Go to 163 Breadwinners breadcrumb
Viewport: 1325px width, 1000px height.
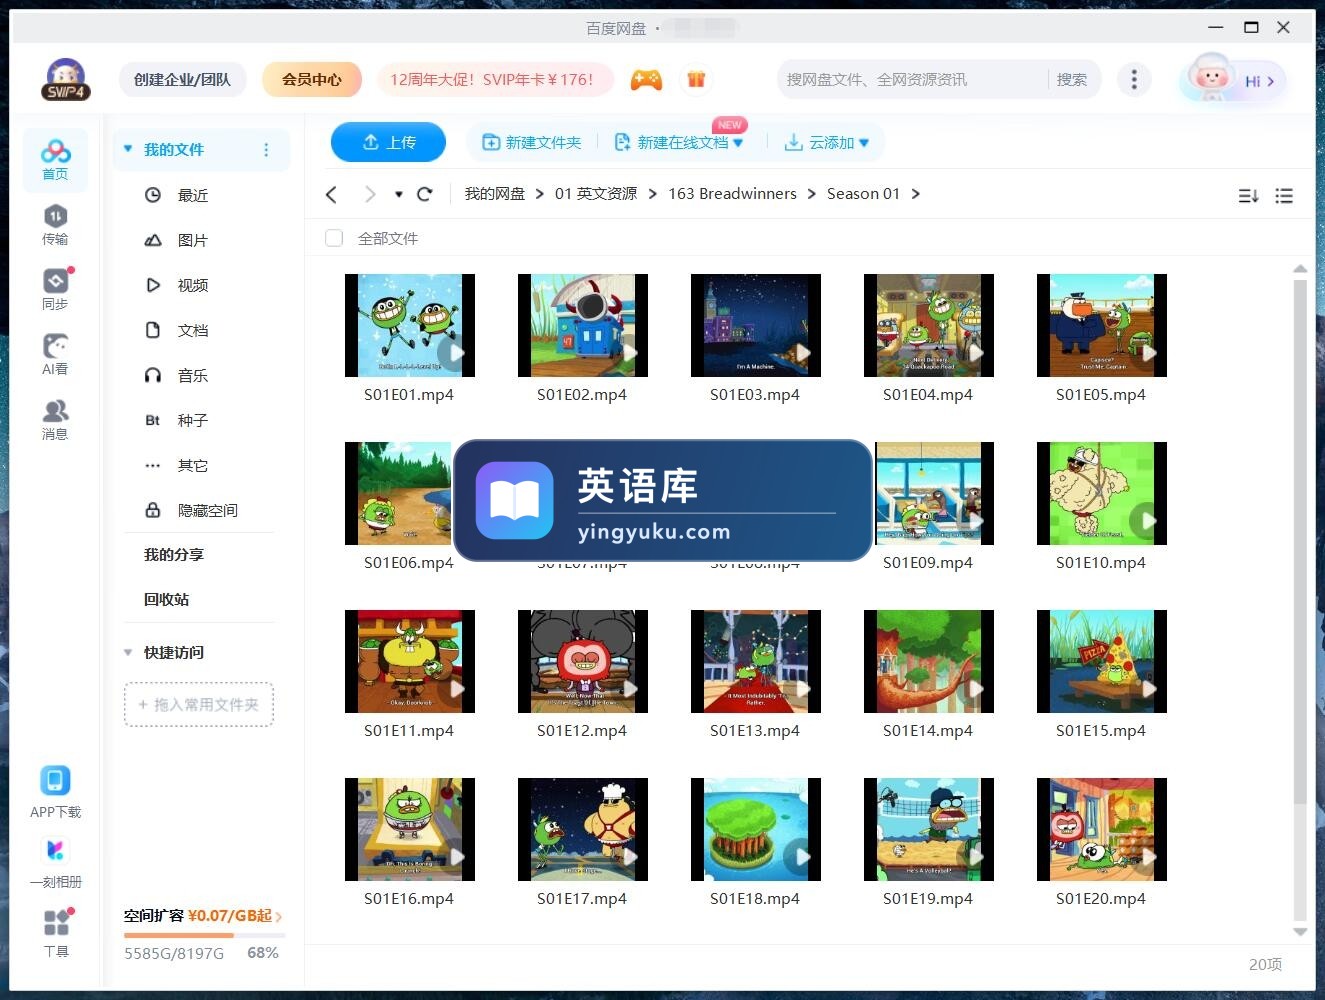[x=732, y=194]
